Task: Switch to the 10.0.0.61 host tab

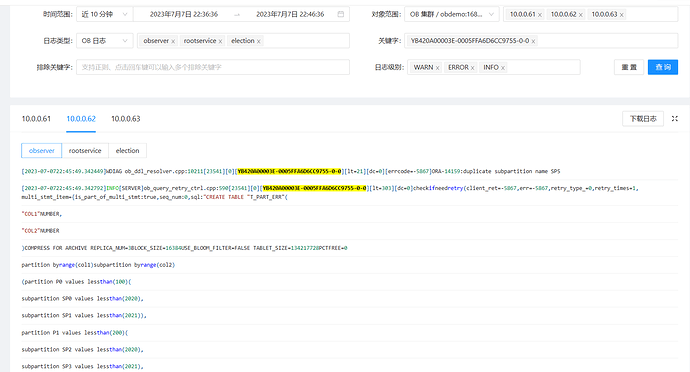Action: 36,119
